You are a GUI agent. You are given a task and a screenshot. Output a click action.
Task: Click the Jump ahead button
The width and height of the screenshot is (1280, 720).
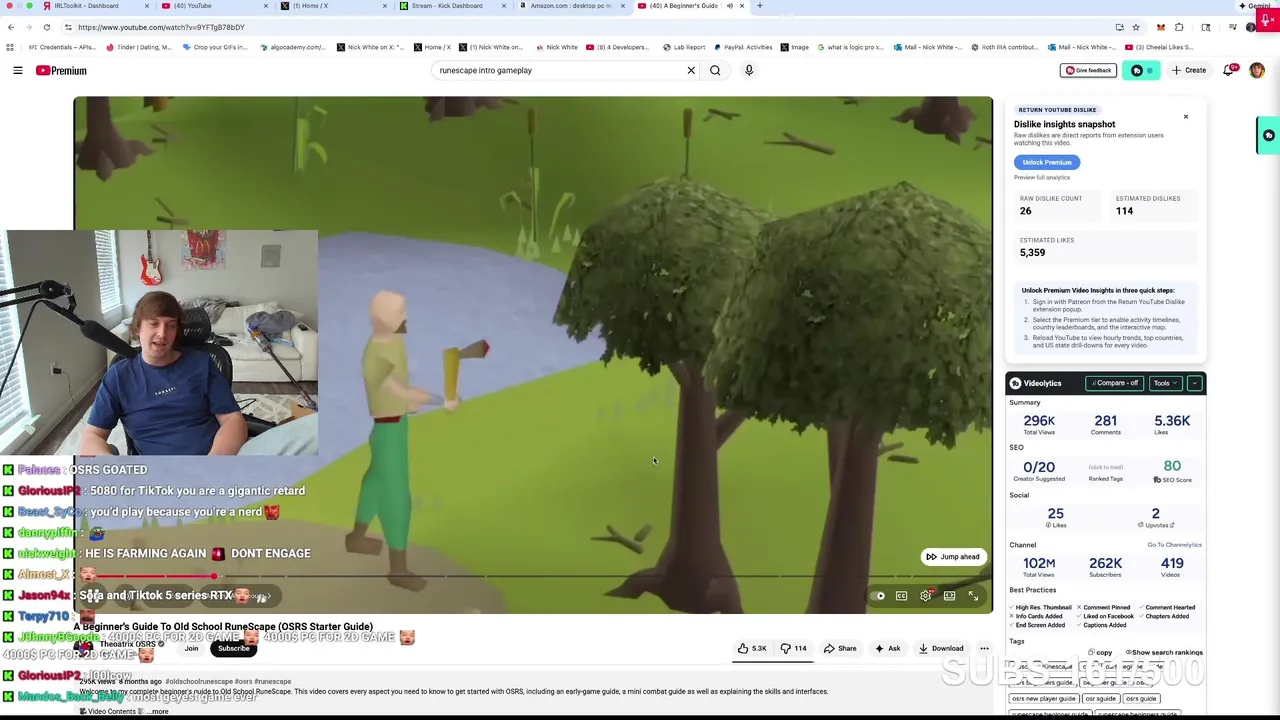click(953, 557)
